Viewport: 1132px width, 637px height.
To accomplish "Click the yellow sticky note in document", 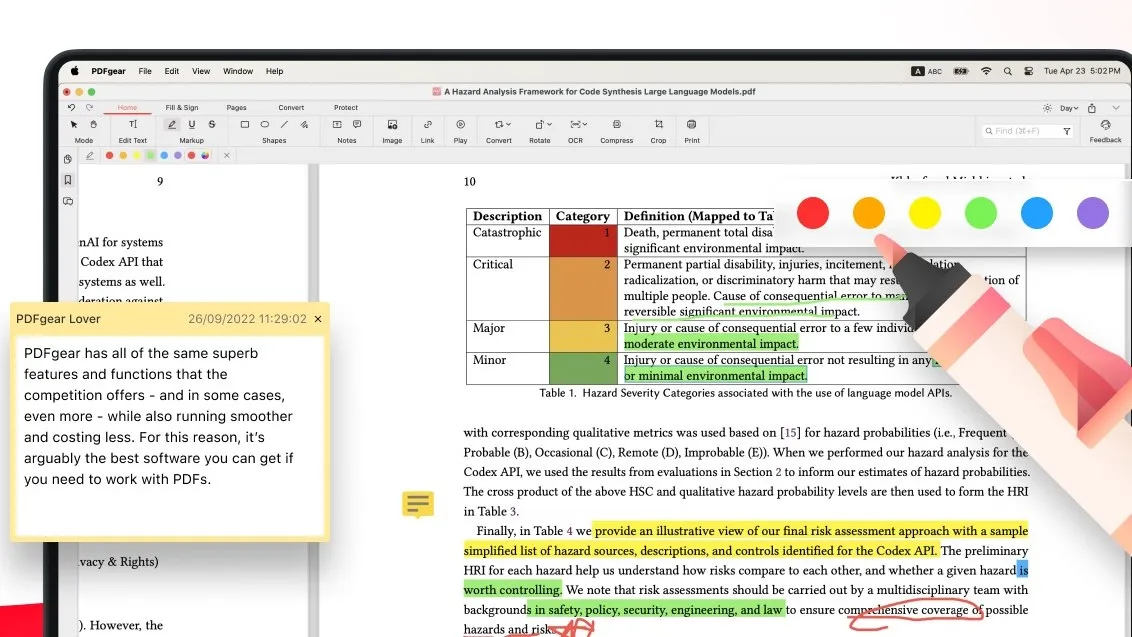I will pyautogui.click(x=418, y=504).
